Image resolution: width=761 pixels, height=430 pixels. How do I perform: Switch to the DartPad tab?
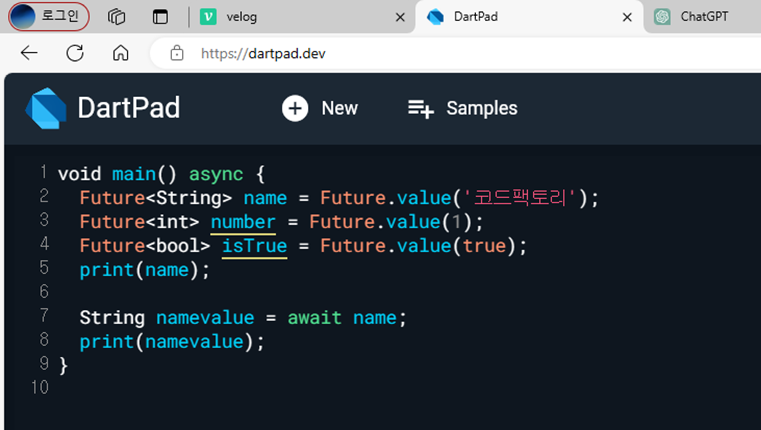(x=529, y=17)
